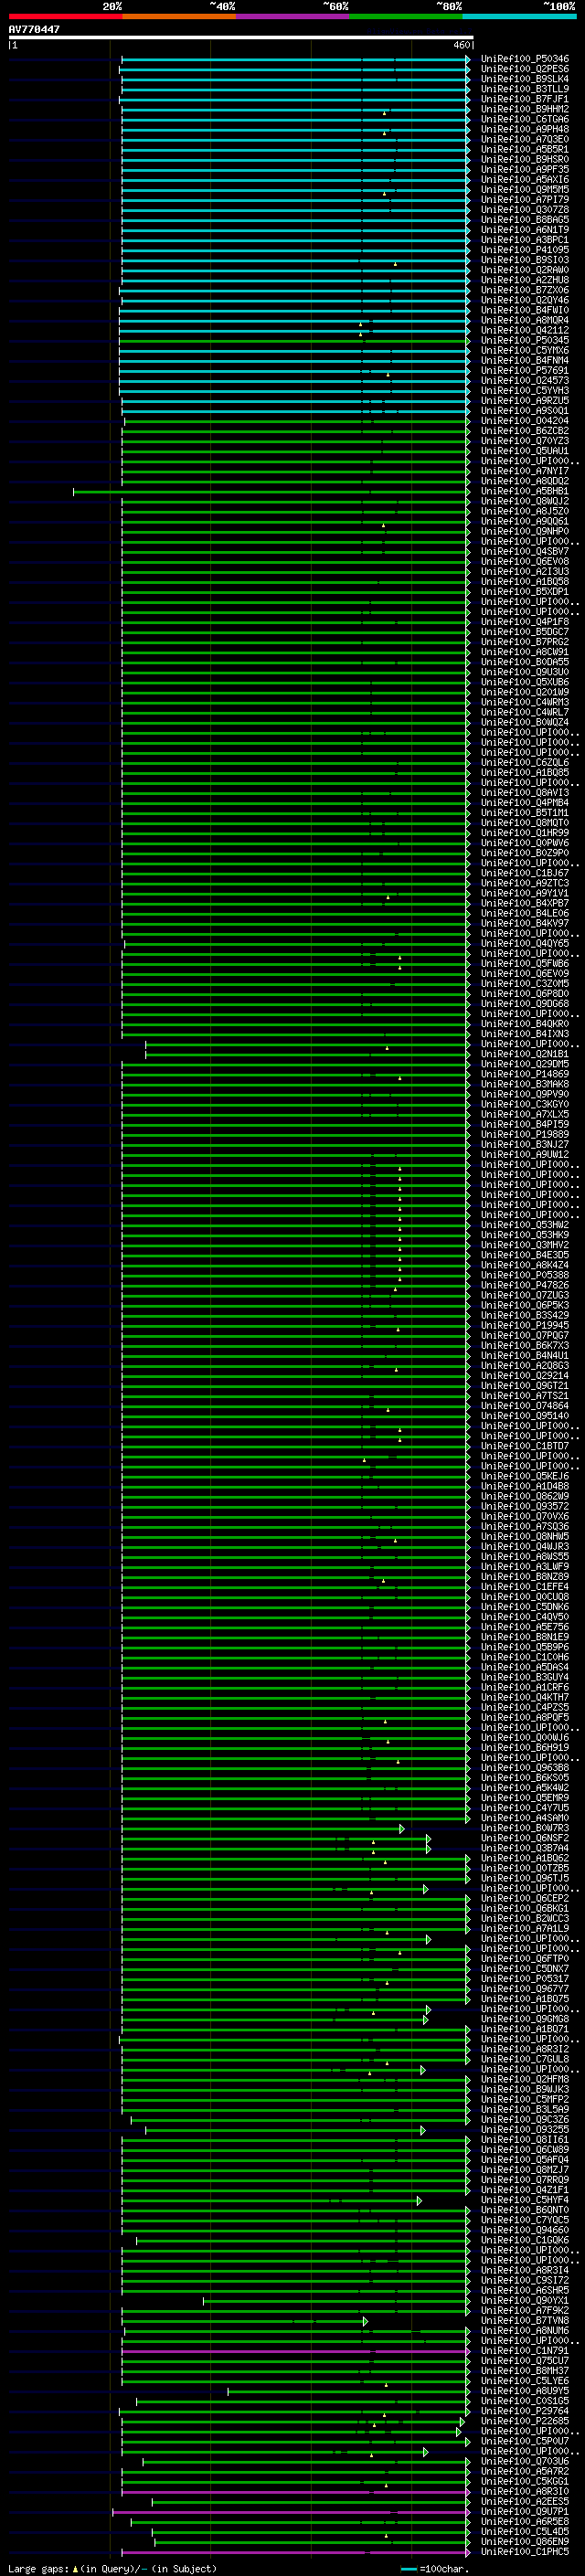Click the UniRef100_P19889 hit label
The image size is (585, 2576).
tap(524, 1134)
